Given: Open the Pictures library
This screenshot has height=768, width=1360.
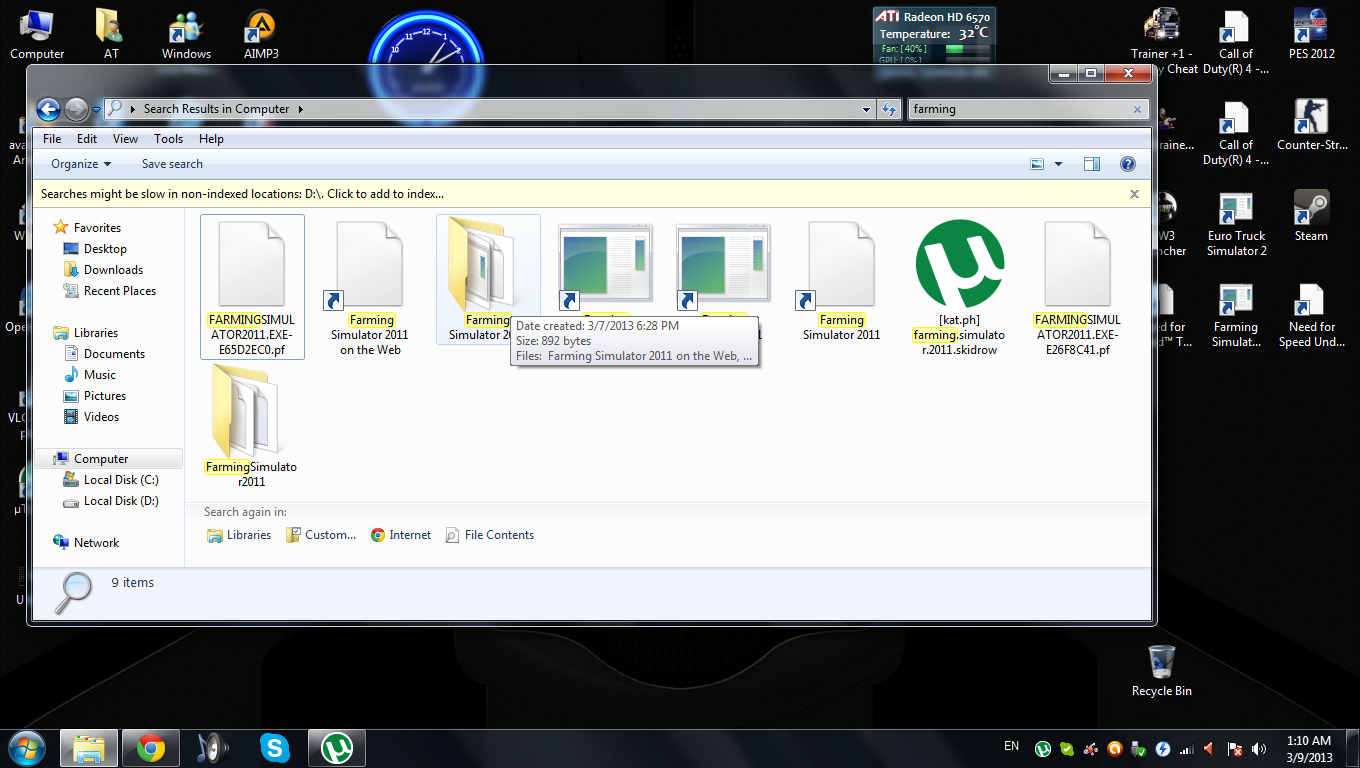Looking at the screenshot, I should (x=104, y=396).
